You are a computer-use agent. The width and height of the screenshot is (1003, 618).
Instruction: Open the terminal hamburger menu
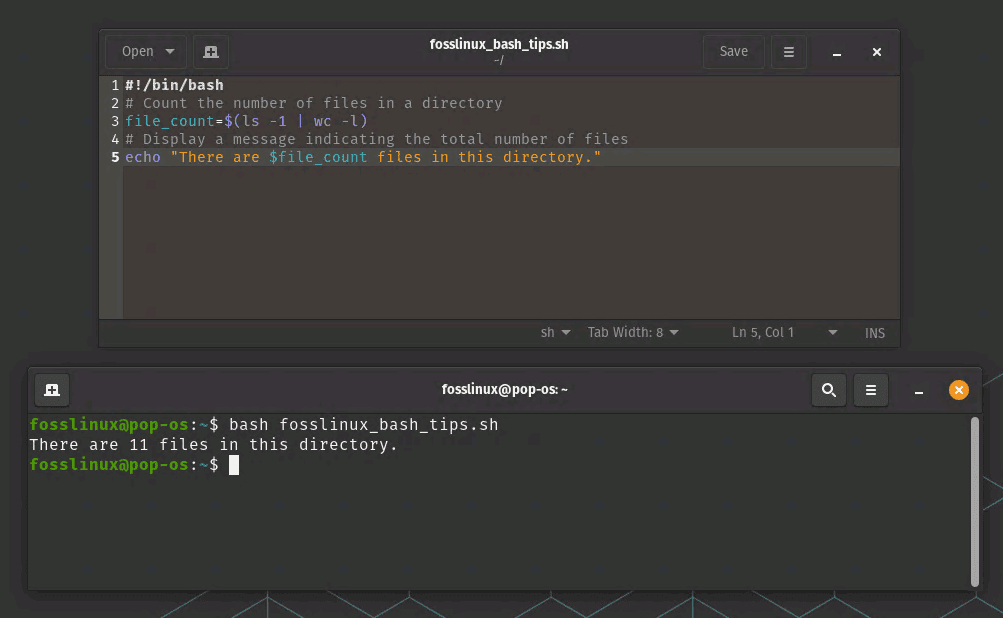[x=870, y=390]
